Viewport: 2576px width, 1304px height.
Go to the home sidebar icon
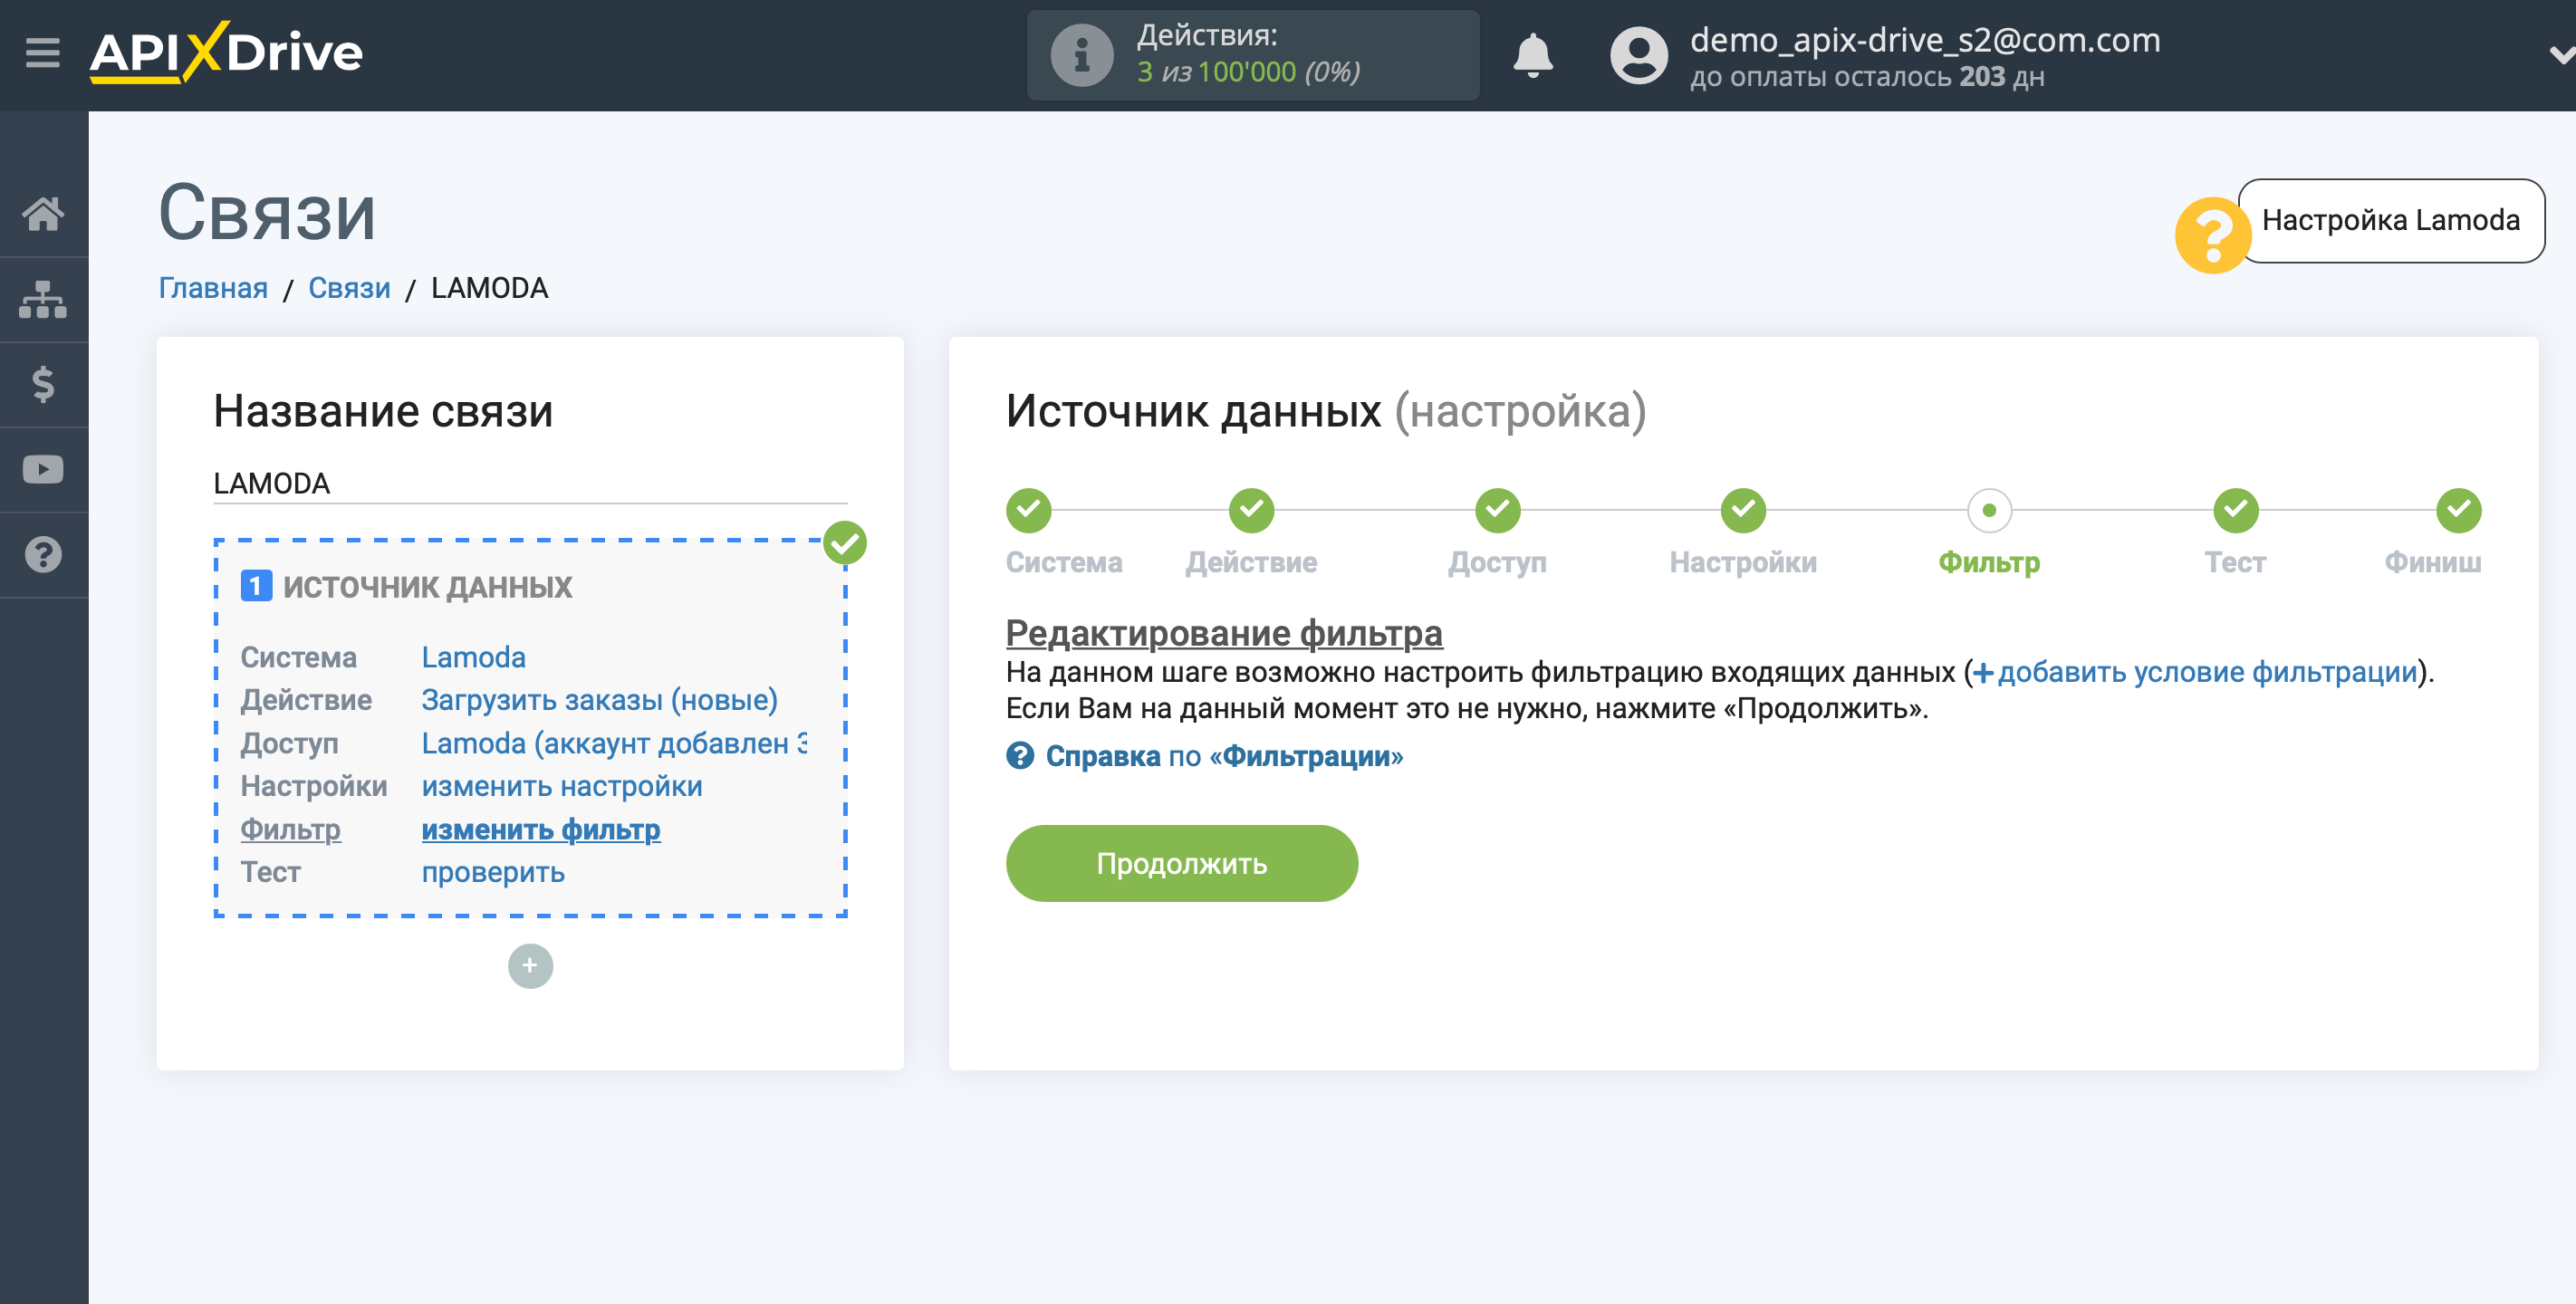43,213
